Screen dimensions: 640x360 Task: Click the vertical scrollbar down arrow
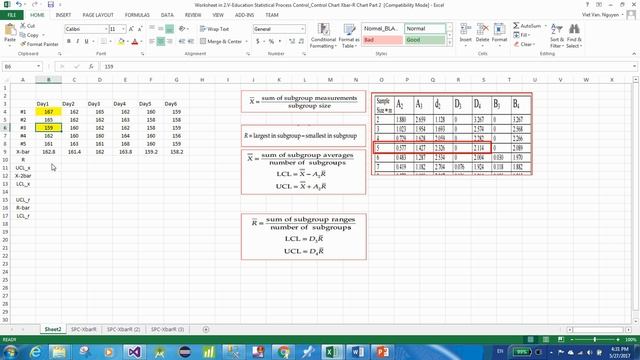click(x=636, y=322)
